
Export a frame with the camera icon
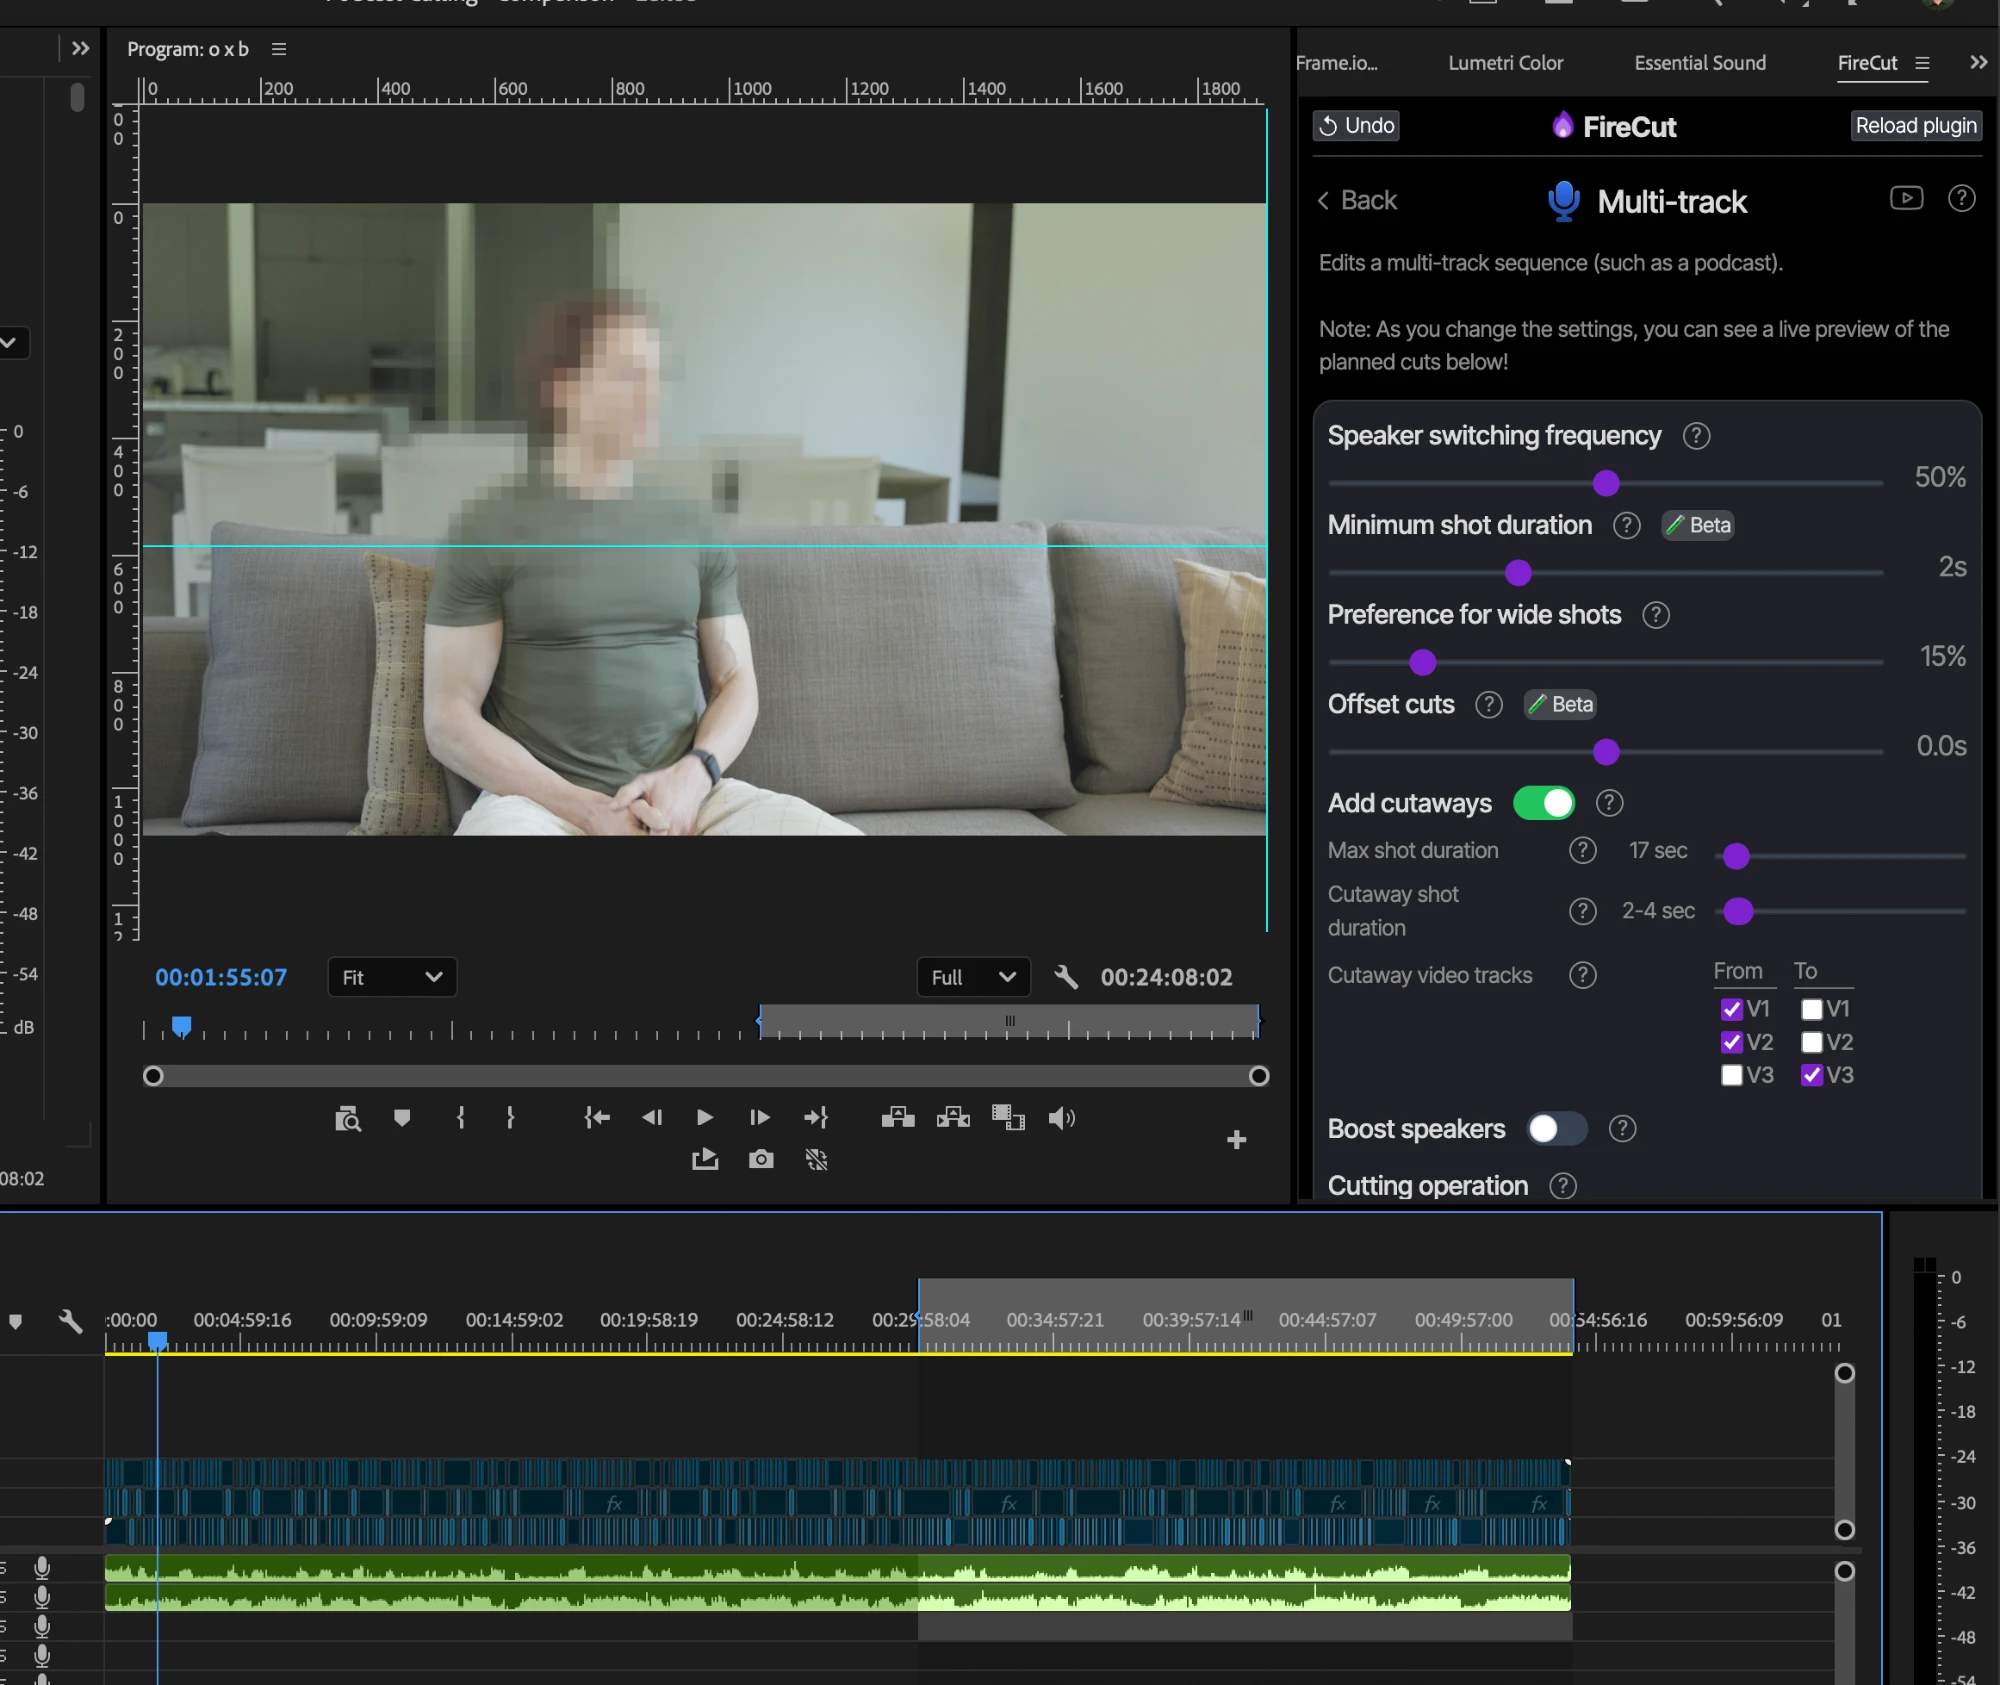click(x=761, y=1159)
